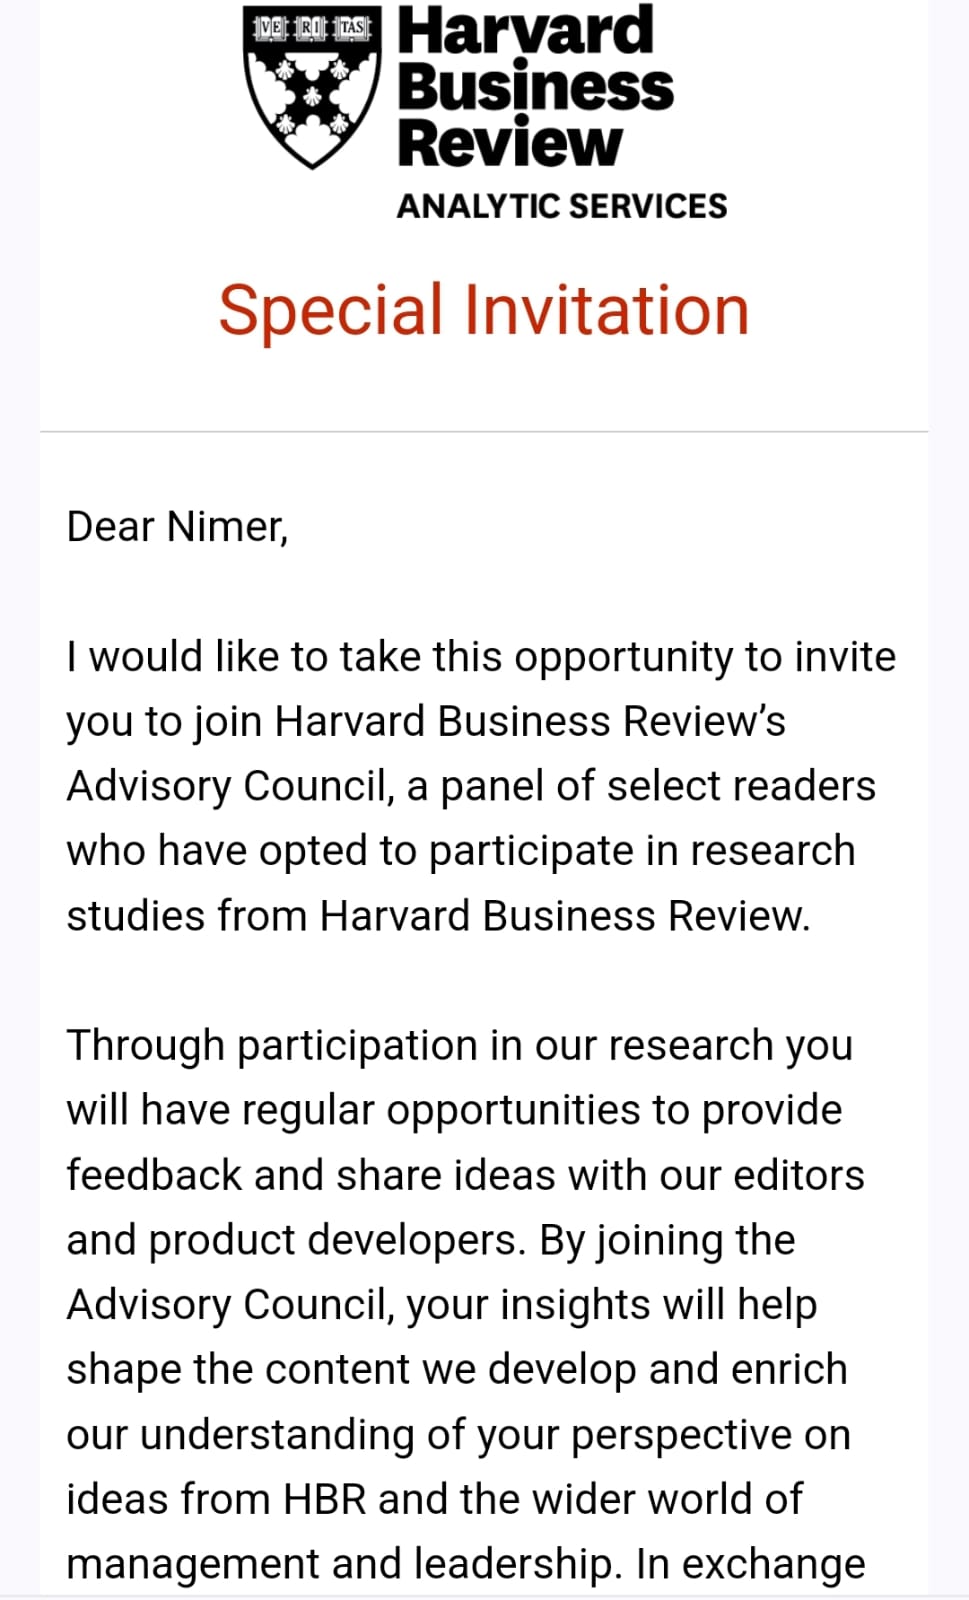Click the red "Special Invitation" heading
Viewport: 969px width, 1600px height.
point(484,310)
